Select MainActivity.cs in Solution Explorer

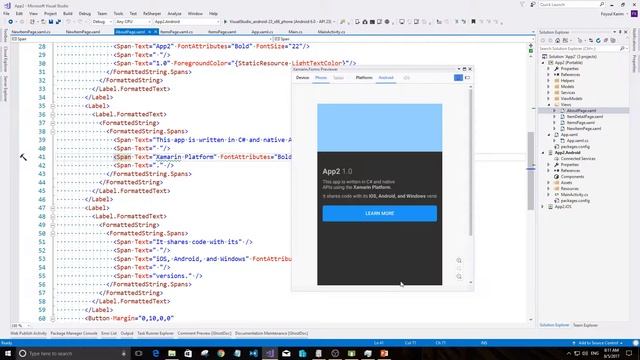pyautogui.click(x=574, y=195)
